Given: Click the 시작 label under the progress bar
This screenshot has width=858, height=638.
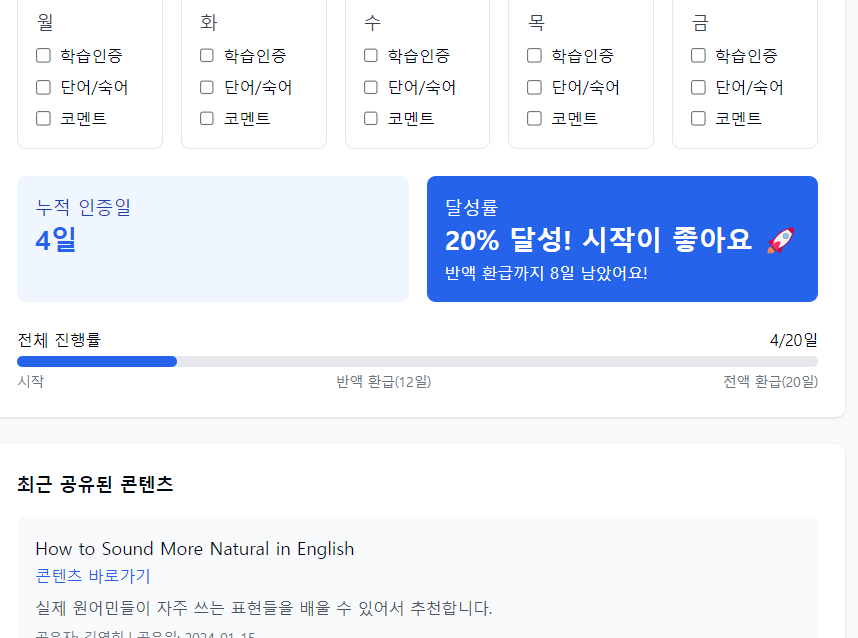Looking at the screenshot, I should 32,382.
